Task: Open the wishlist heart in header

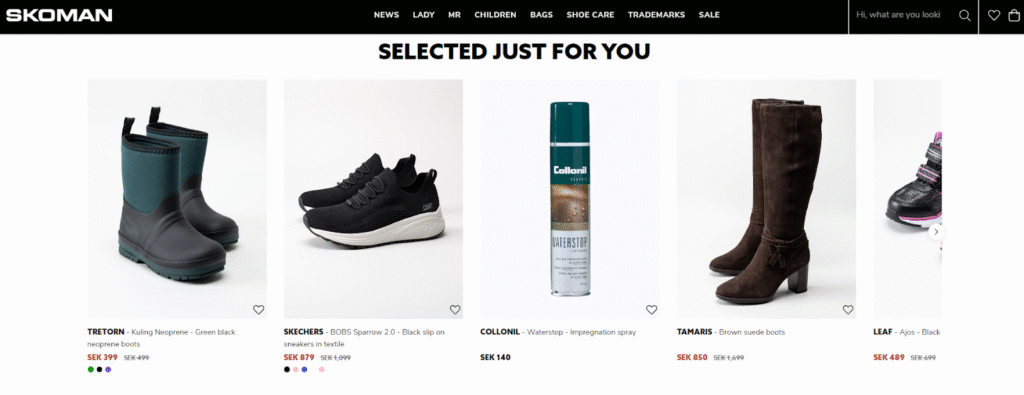Action: coord(994,15)
